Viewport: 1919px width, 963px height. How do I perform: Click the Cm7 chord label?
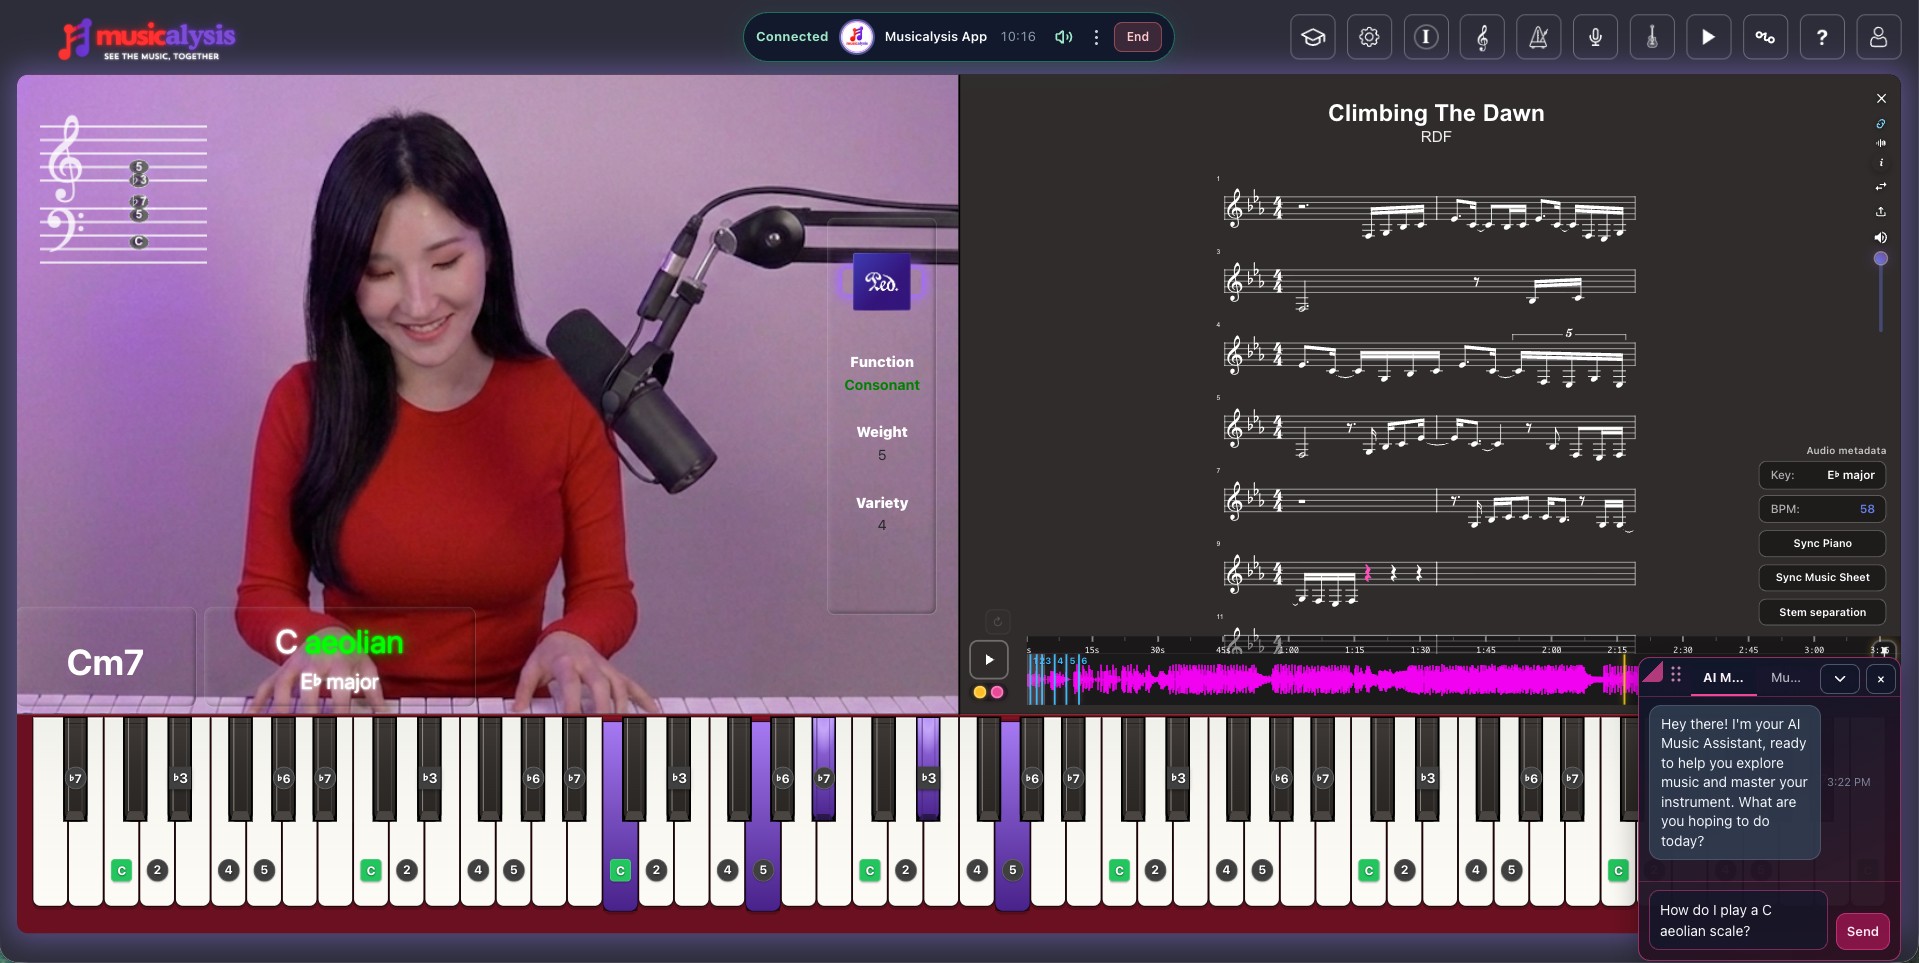click(x=105, y=662)
